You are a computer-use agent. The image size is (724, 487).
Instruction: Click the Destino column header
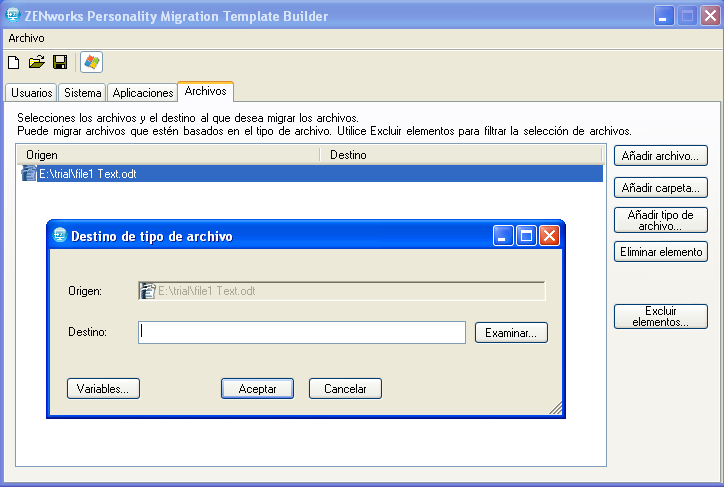pos(462,155)
